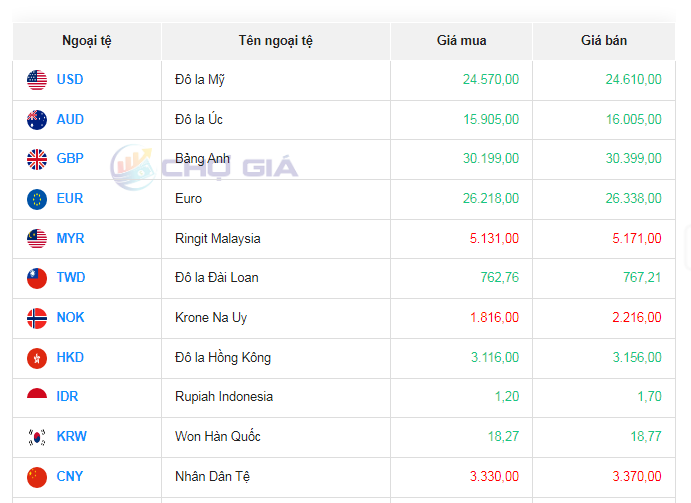Click the 'Ngoại tệ' column header
This screenshot has width=691, height=503.
[x=87, y=41]
